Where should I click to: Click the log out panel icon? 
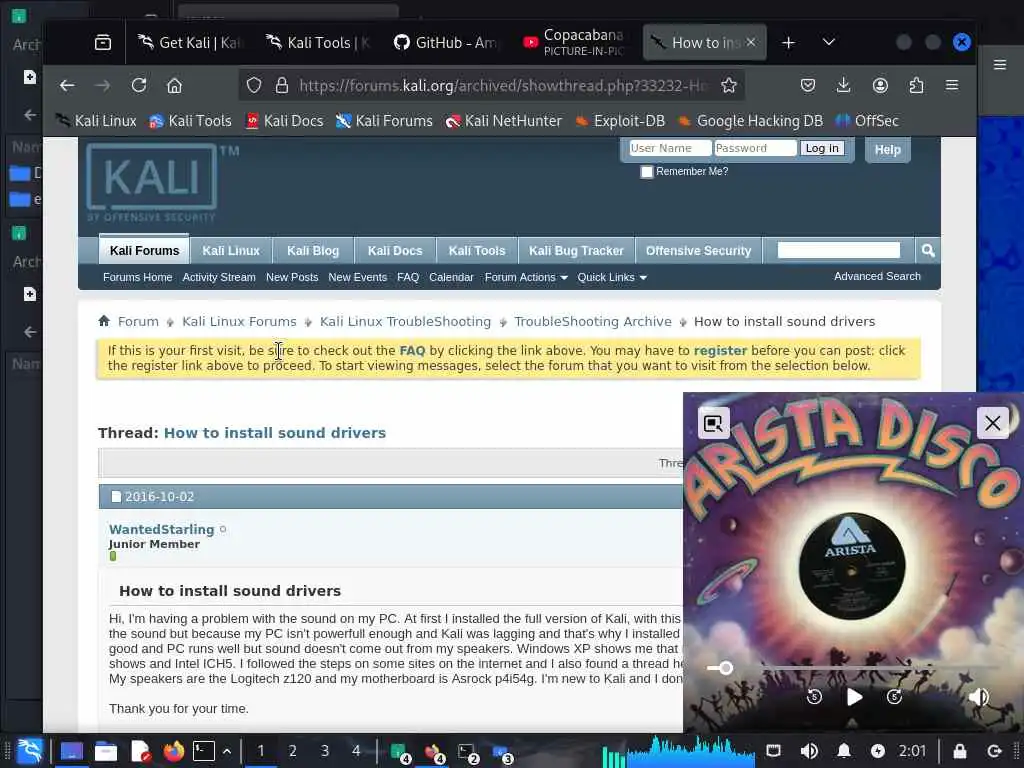(x=995, y=751)
